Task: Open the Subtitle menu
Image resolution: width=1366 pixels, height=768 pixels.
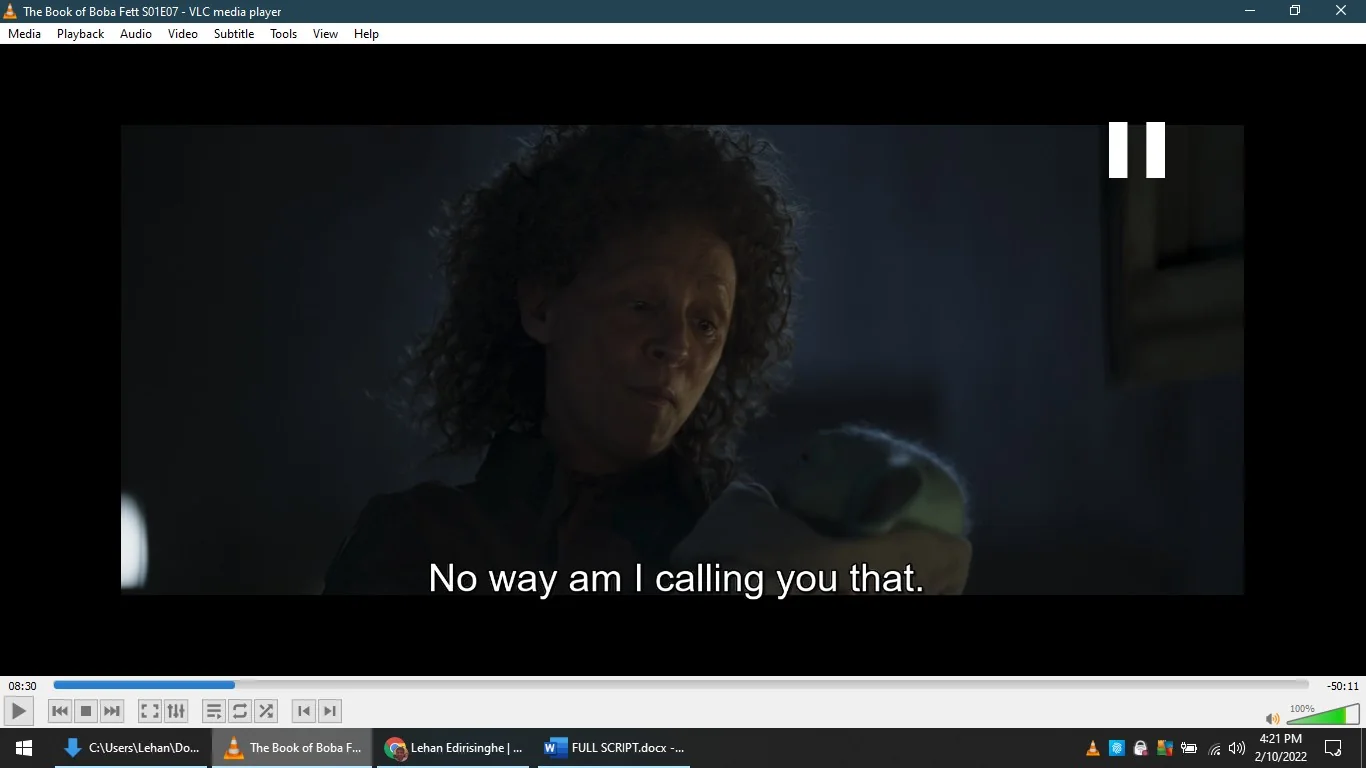Action: [234, 34]
